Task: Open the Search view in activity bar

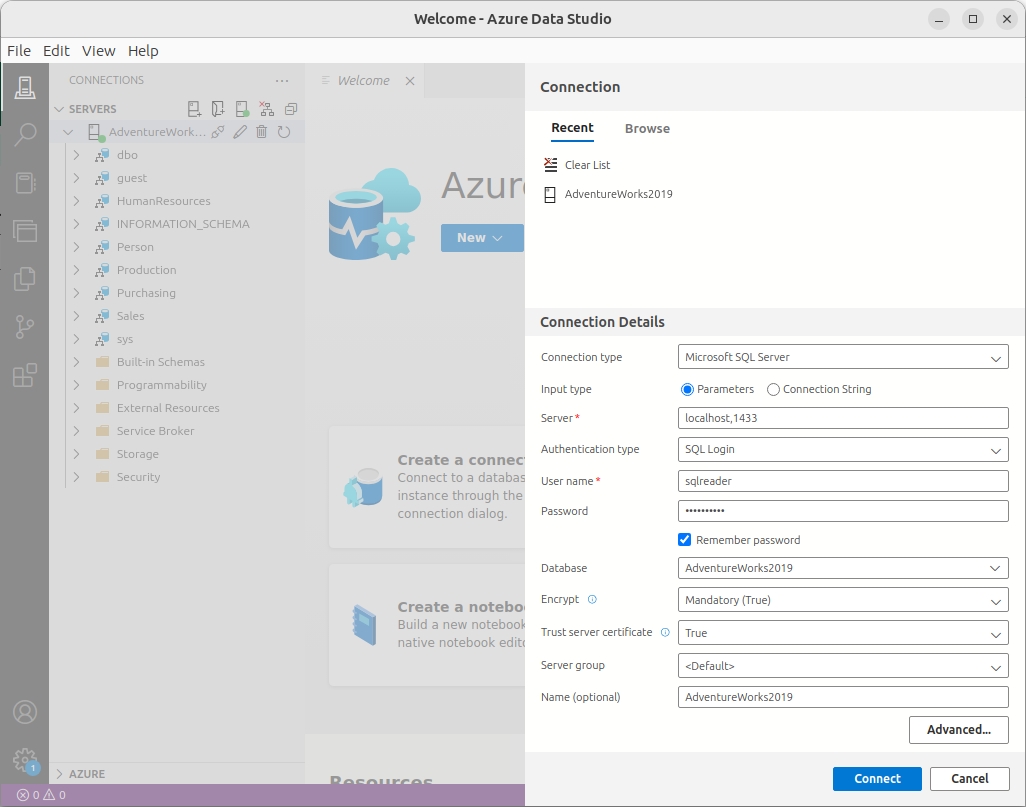Action: tap(25, 134)
